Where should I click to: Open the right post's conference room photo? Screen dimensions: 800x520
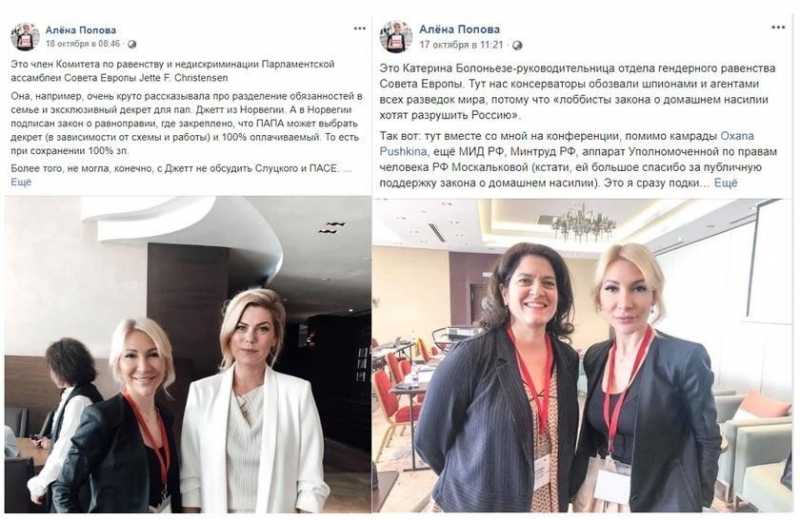pos(582,355)
